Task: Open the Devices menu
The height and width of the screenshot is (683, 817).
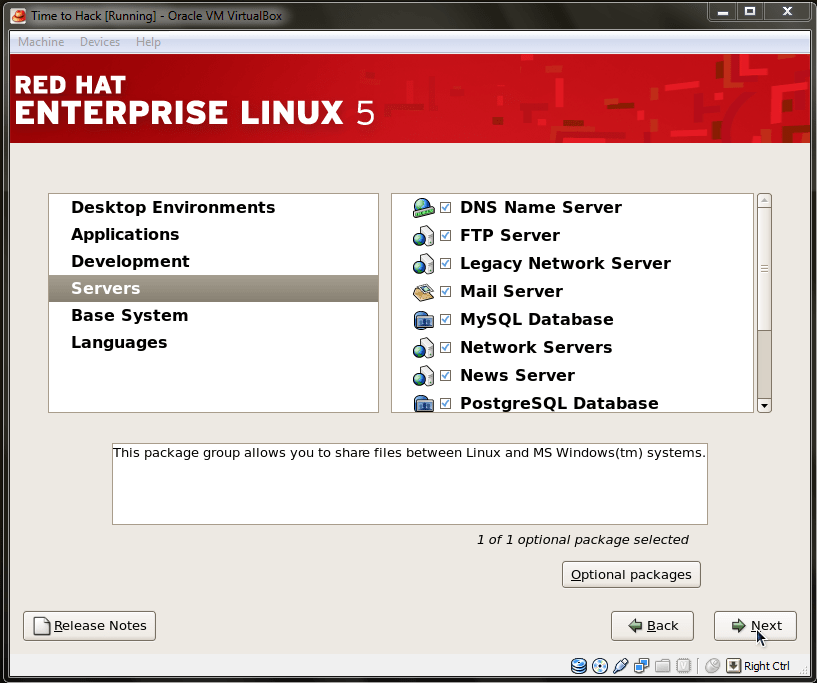Action: coord(100,42)
